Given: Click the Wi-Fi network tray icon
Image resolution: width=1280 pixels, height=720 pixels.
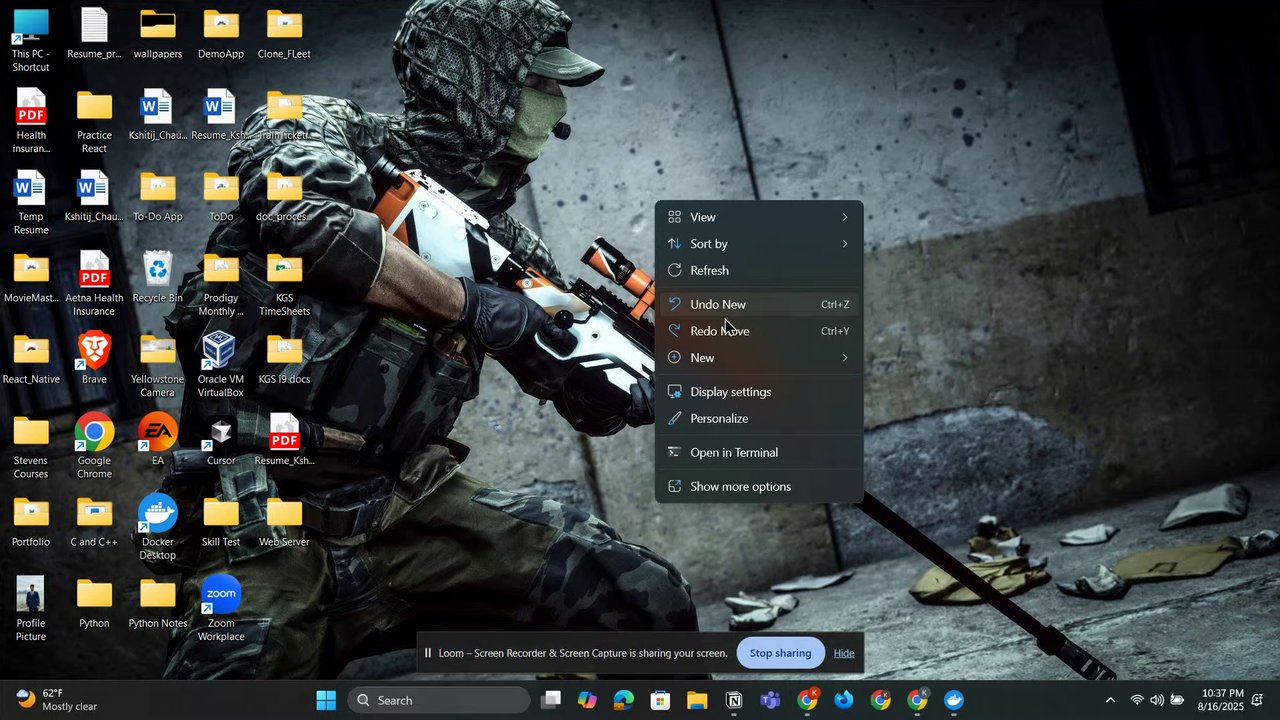Looking at the screenshot, I should click(x=1136, y=700).
